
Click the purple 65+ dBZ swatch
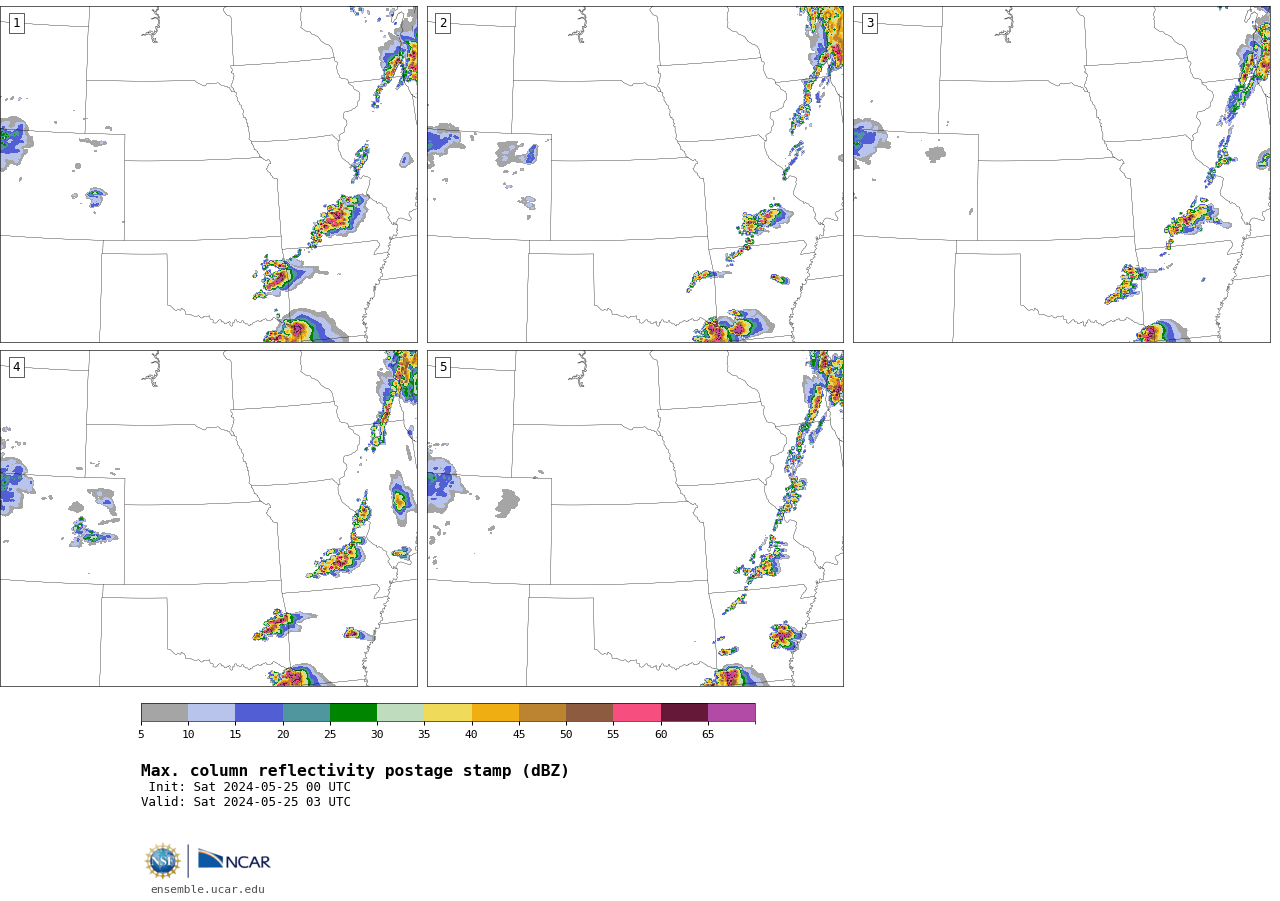(x=732, y=713)
